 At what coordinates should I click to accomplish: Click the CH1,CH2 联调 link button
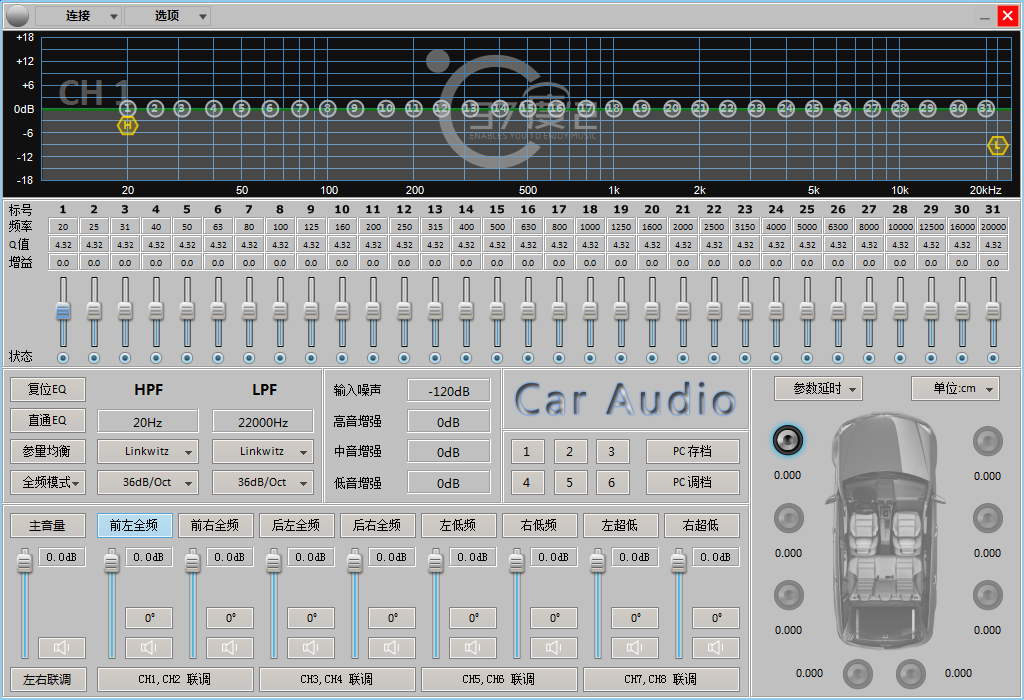tap(175, 679)
